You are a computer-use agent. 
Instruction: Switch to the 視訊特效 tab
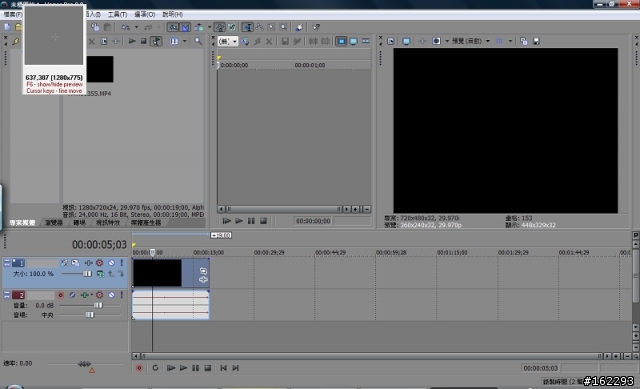pos(108,223)
